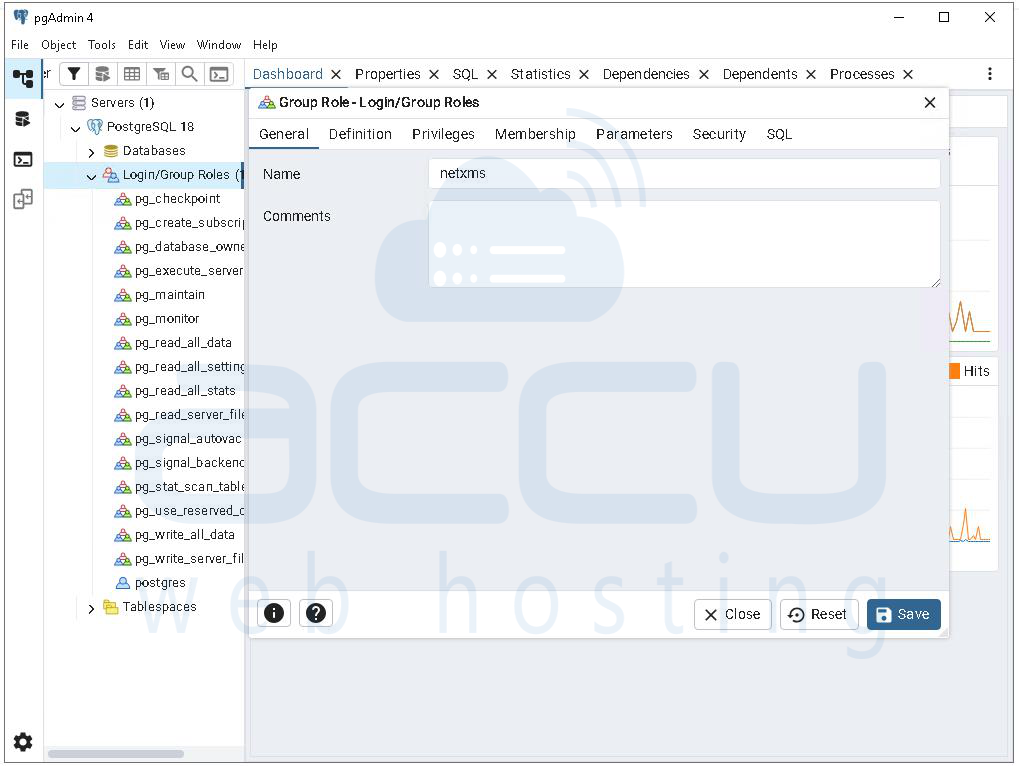Open the PSQL Workspace sidebar icon
This screenshot has height=766, width=1019.
pos(23,159)
